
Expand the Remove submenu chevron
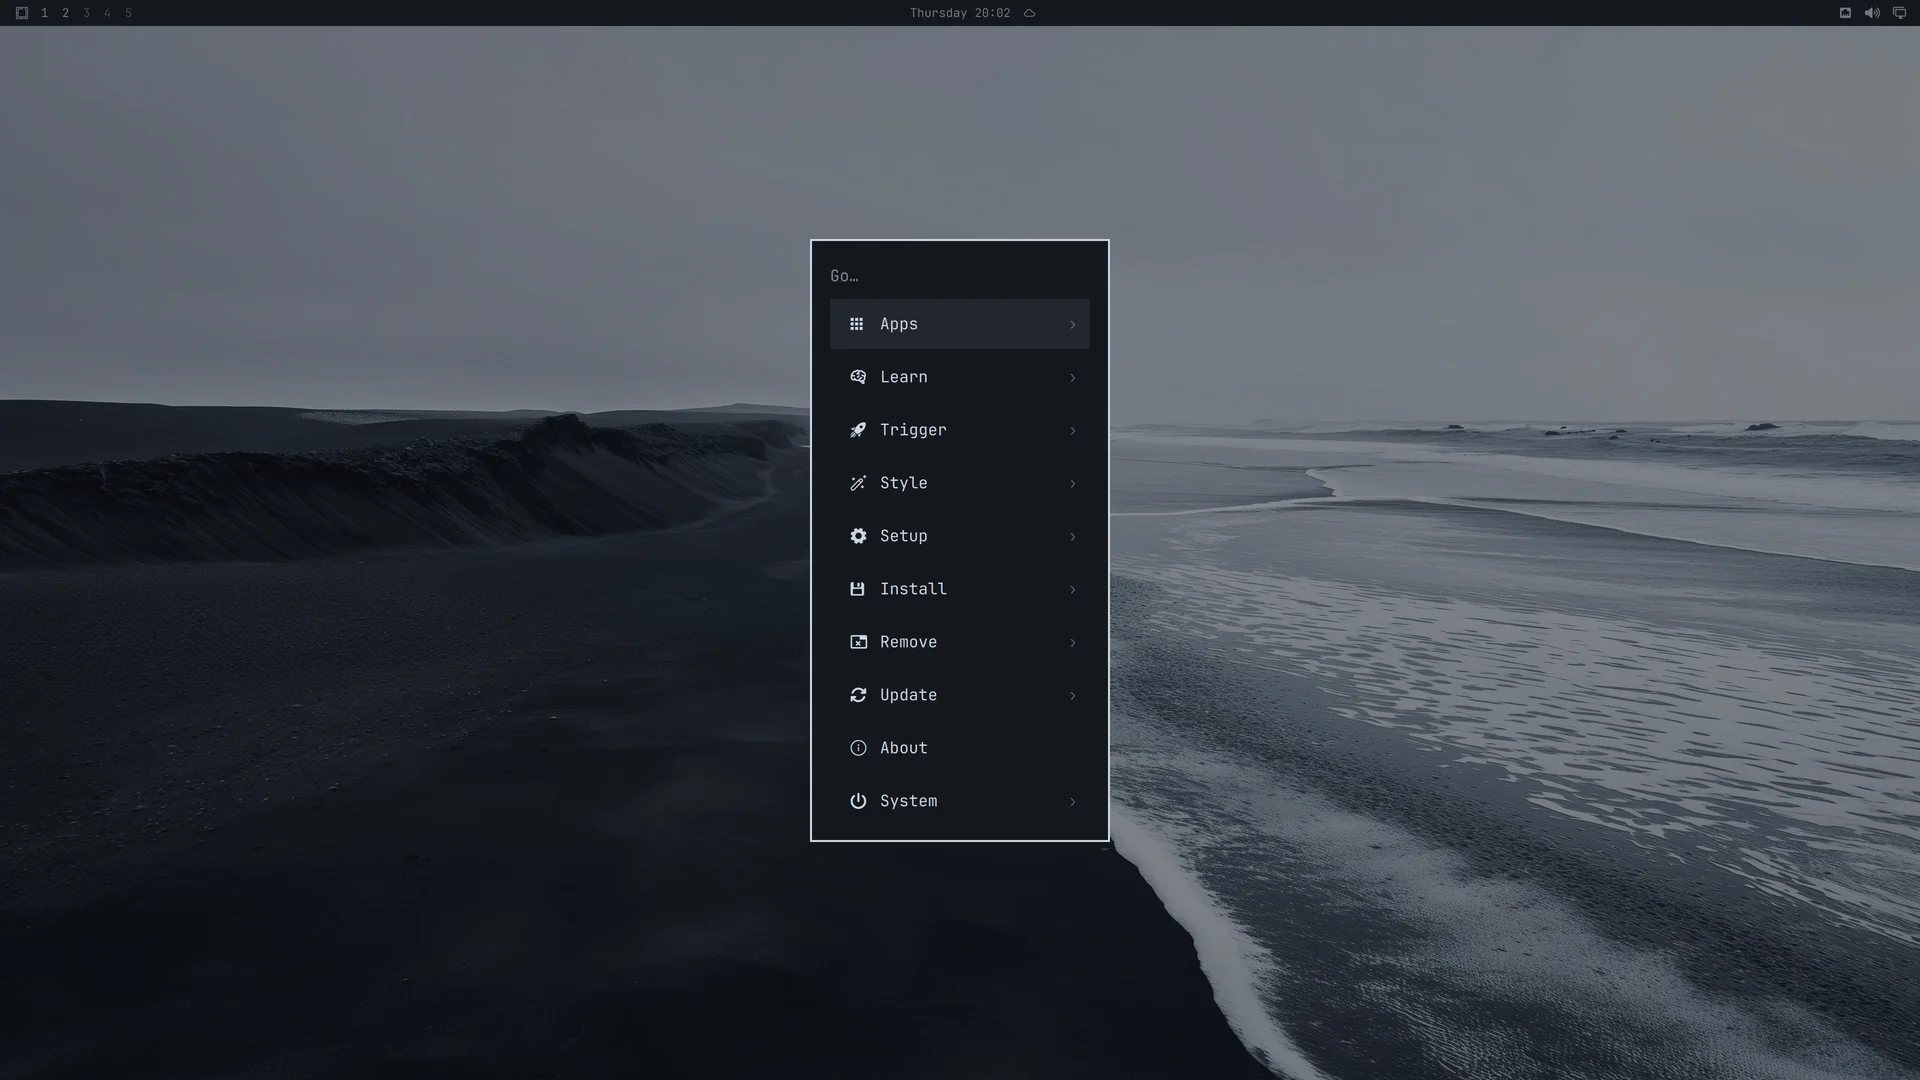[x=1072, y=642]
